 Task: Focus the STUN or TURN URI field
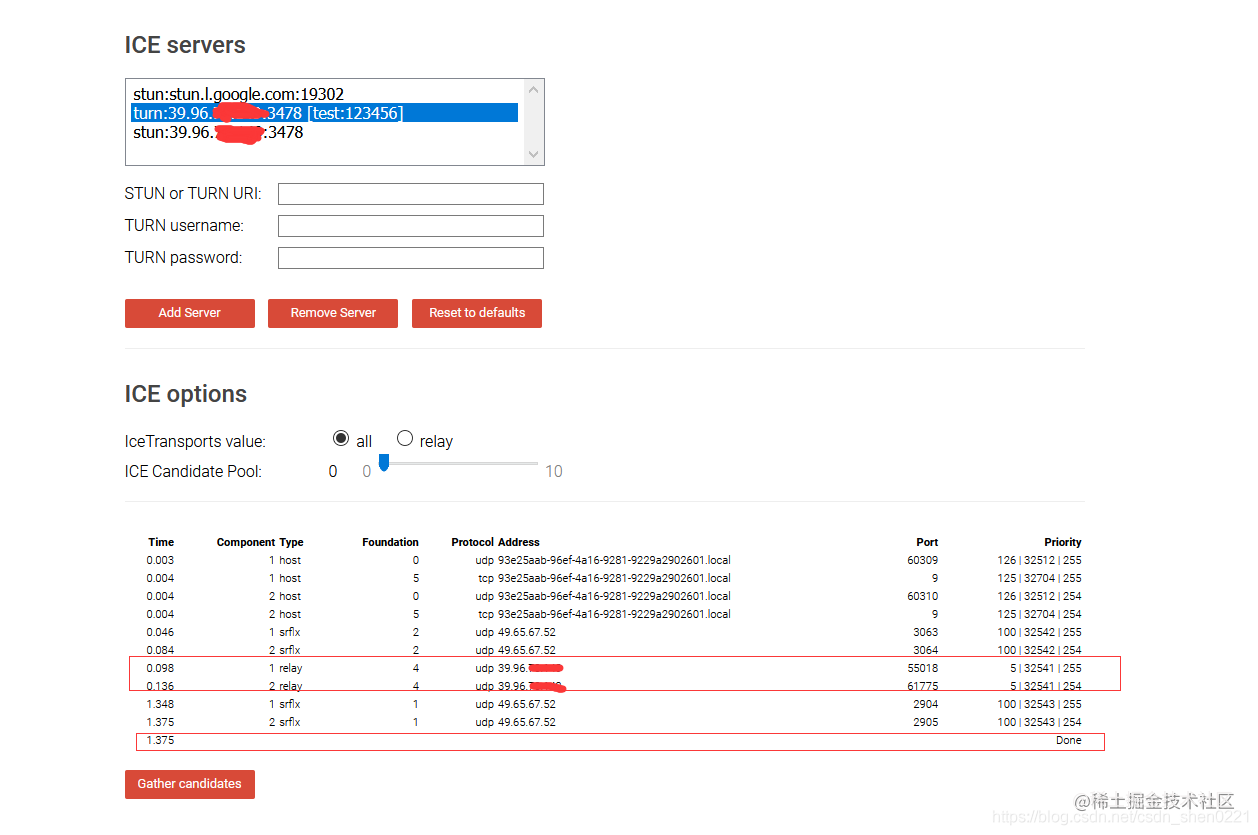(411, 194)
